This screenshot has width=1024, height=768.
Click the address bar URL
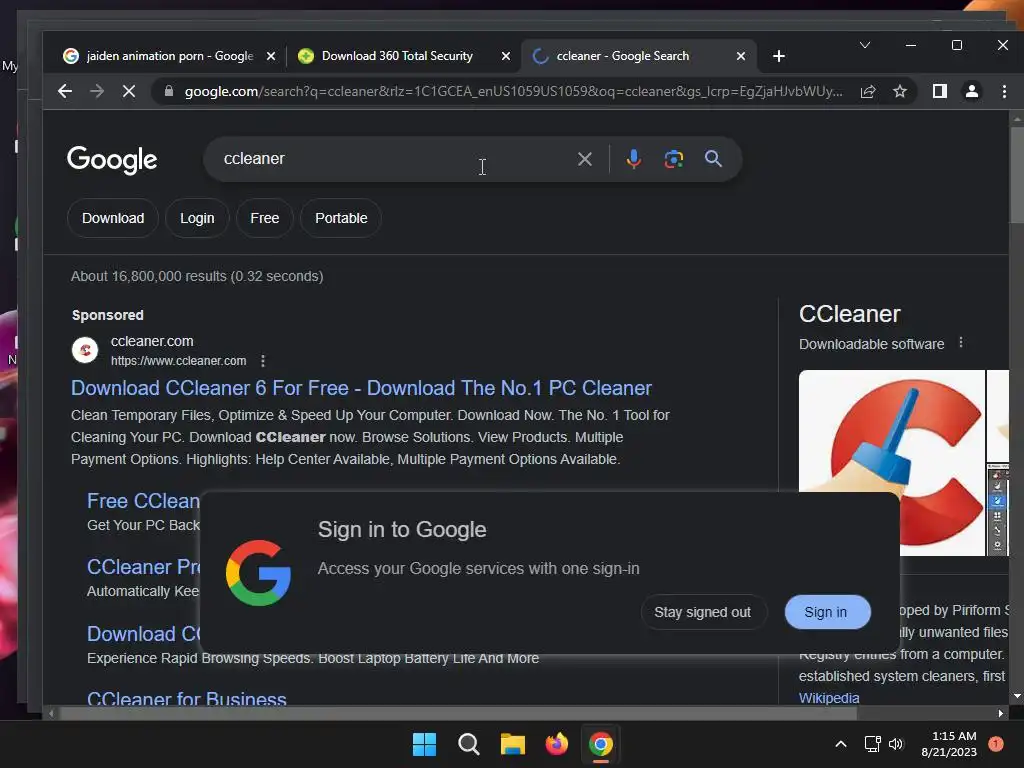[x=513, y=91]
